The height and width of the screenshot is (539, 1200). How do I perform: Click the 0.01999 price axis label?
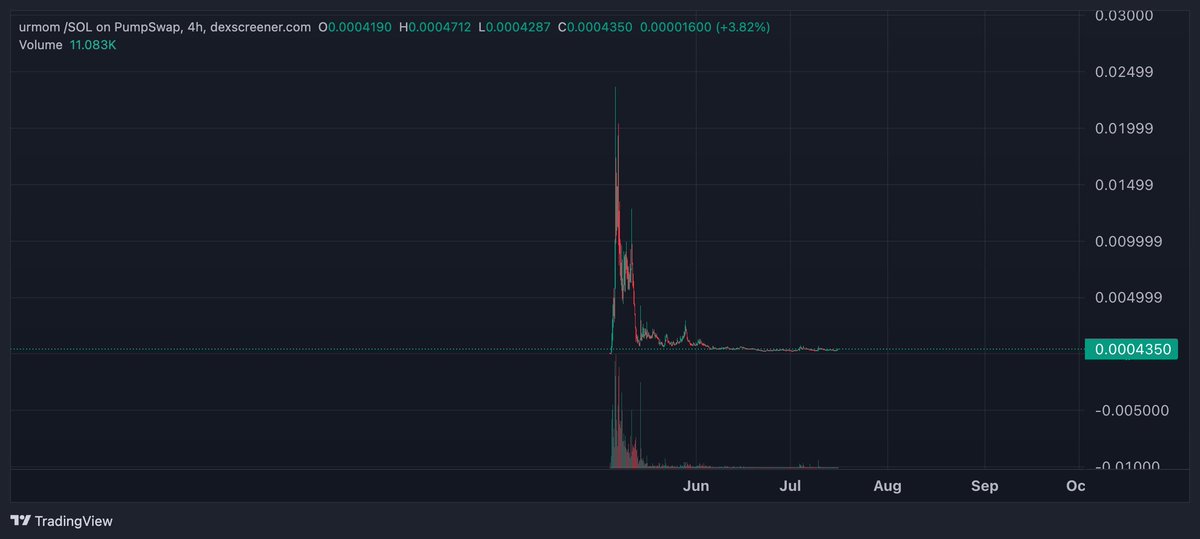click(x=1126, y=128)
